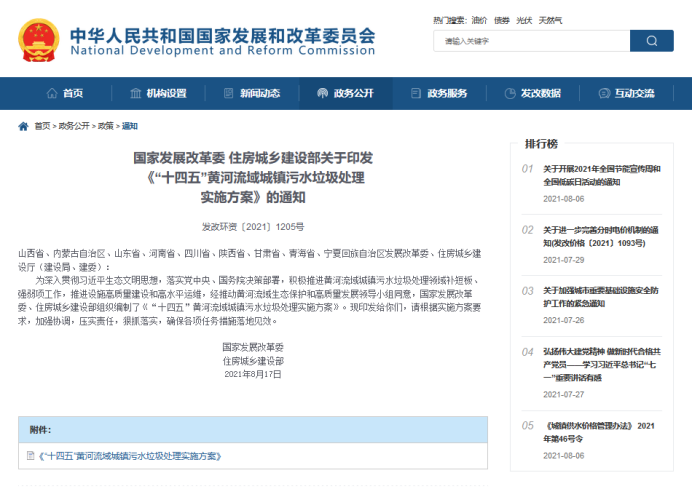The height and width of the screenshot is (490, 692).
Task: Click the English title National Development and Reform Commission
Action: (x=222, y=51)
